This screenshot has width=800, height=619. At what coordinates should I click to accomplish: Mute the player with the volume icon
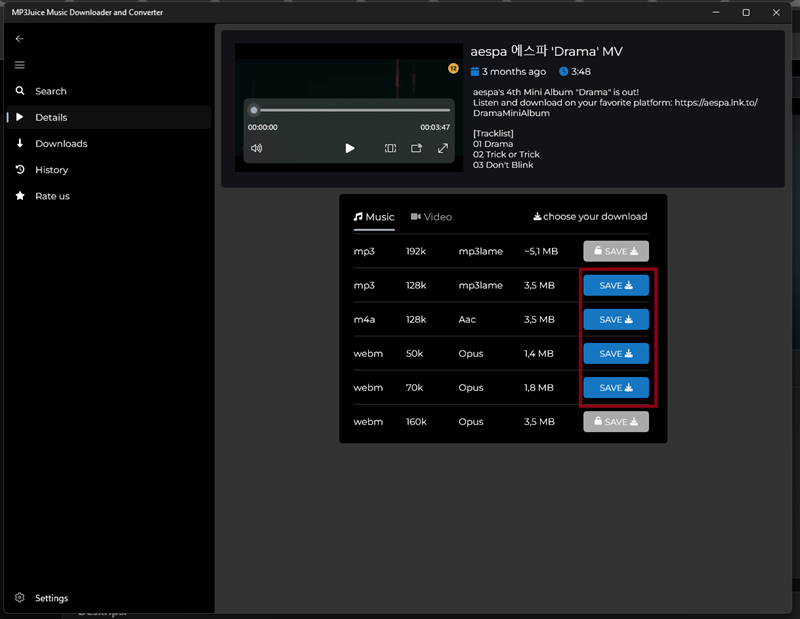(256, 148)
